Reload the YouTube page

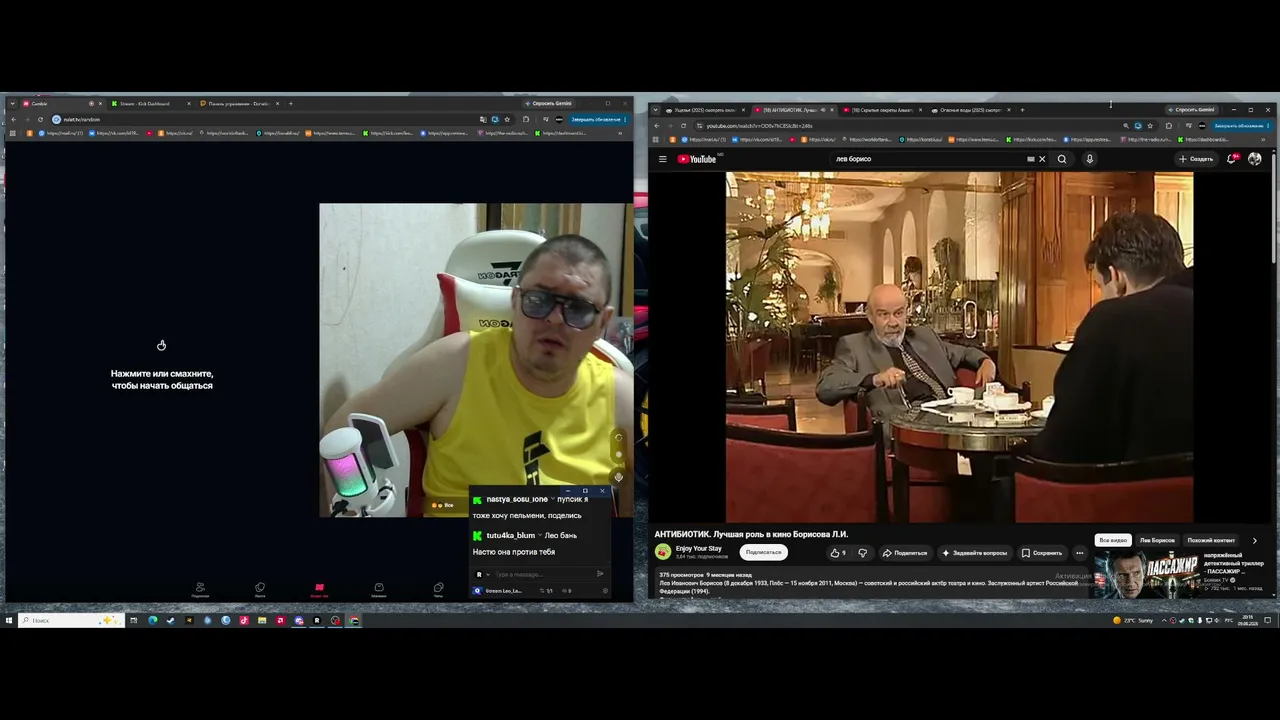coord(684,126)
